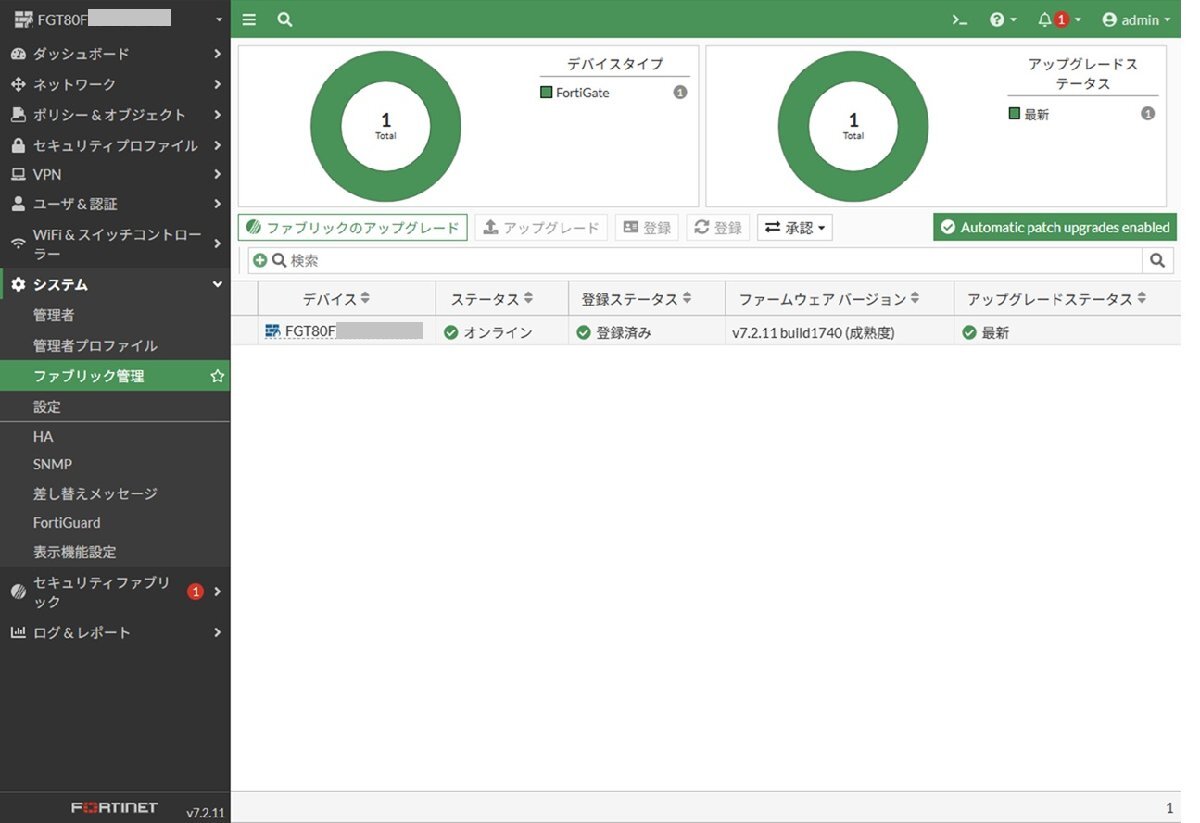1200x823 pixels.
Task: Sort by the ステータス column header
Action: (491, 299)
